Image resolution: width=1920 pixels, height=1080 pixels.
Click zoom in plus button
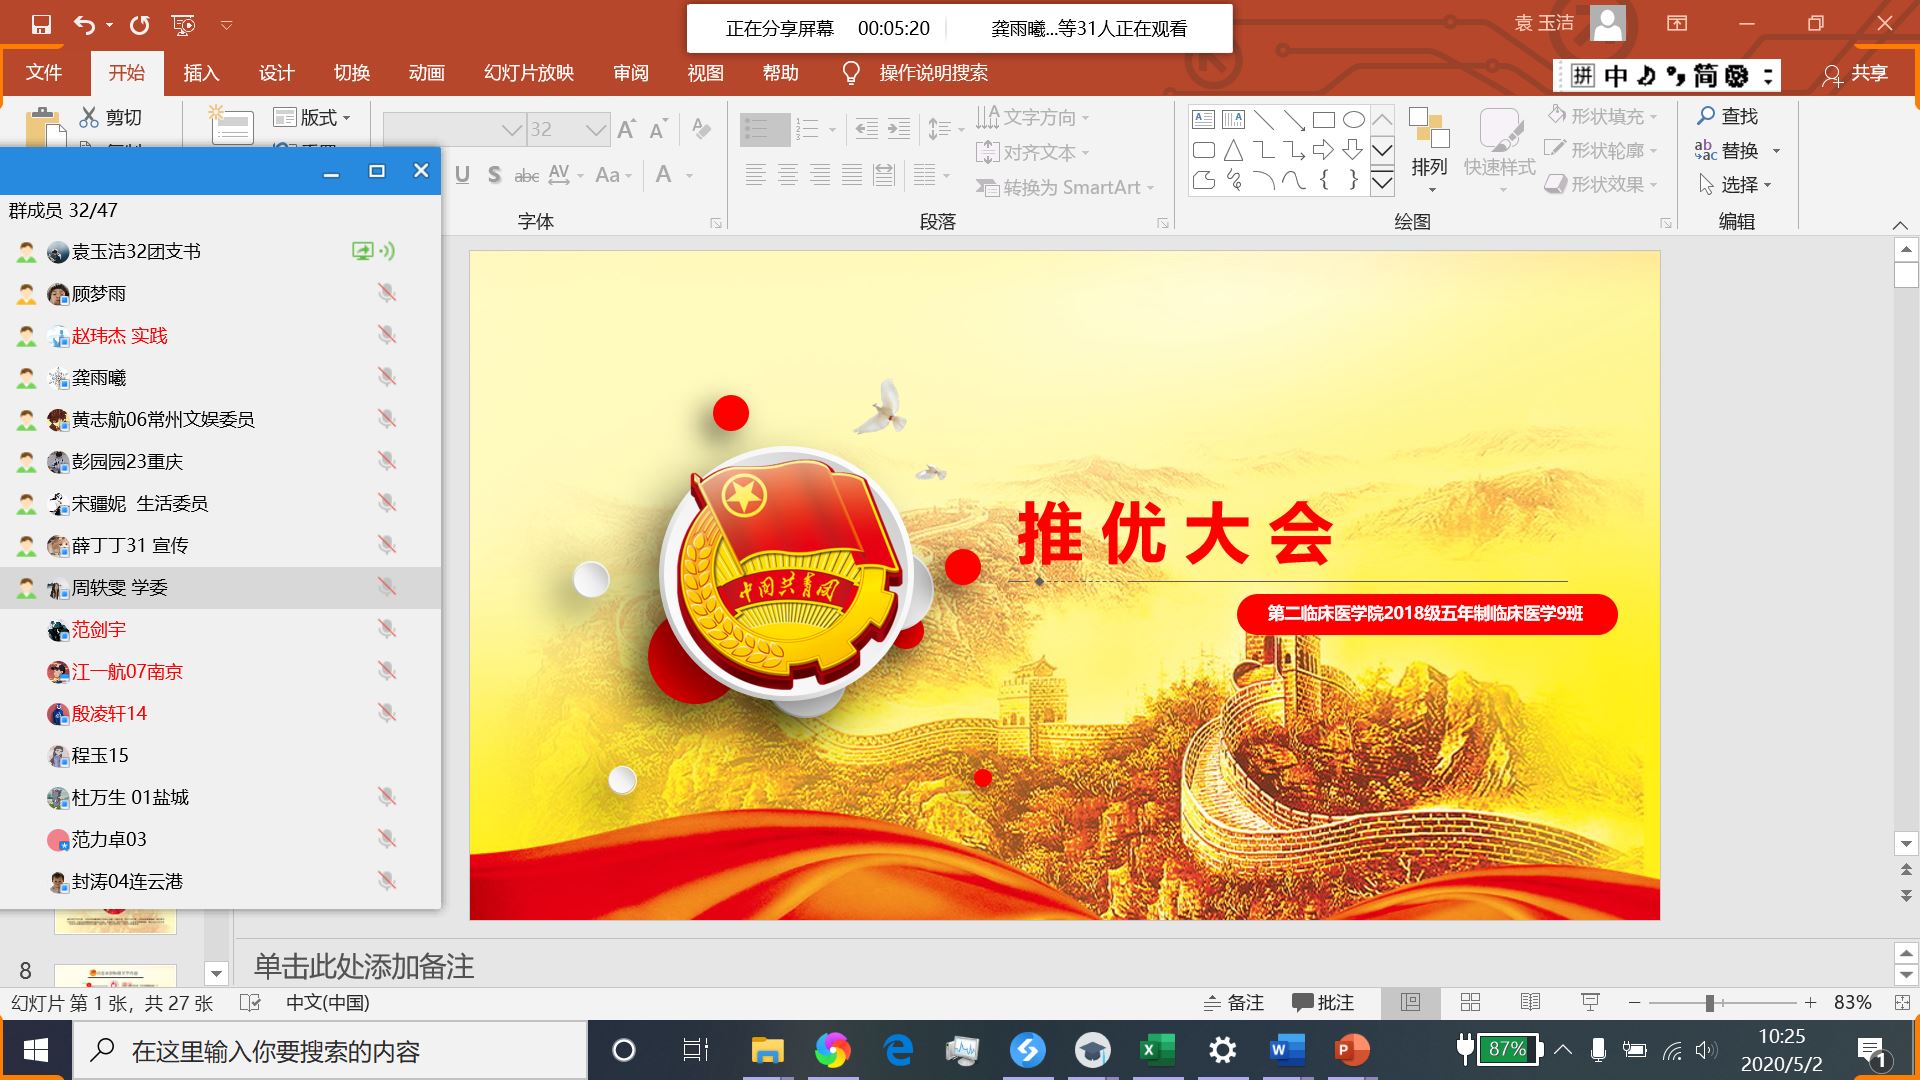1810,1002
